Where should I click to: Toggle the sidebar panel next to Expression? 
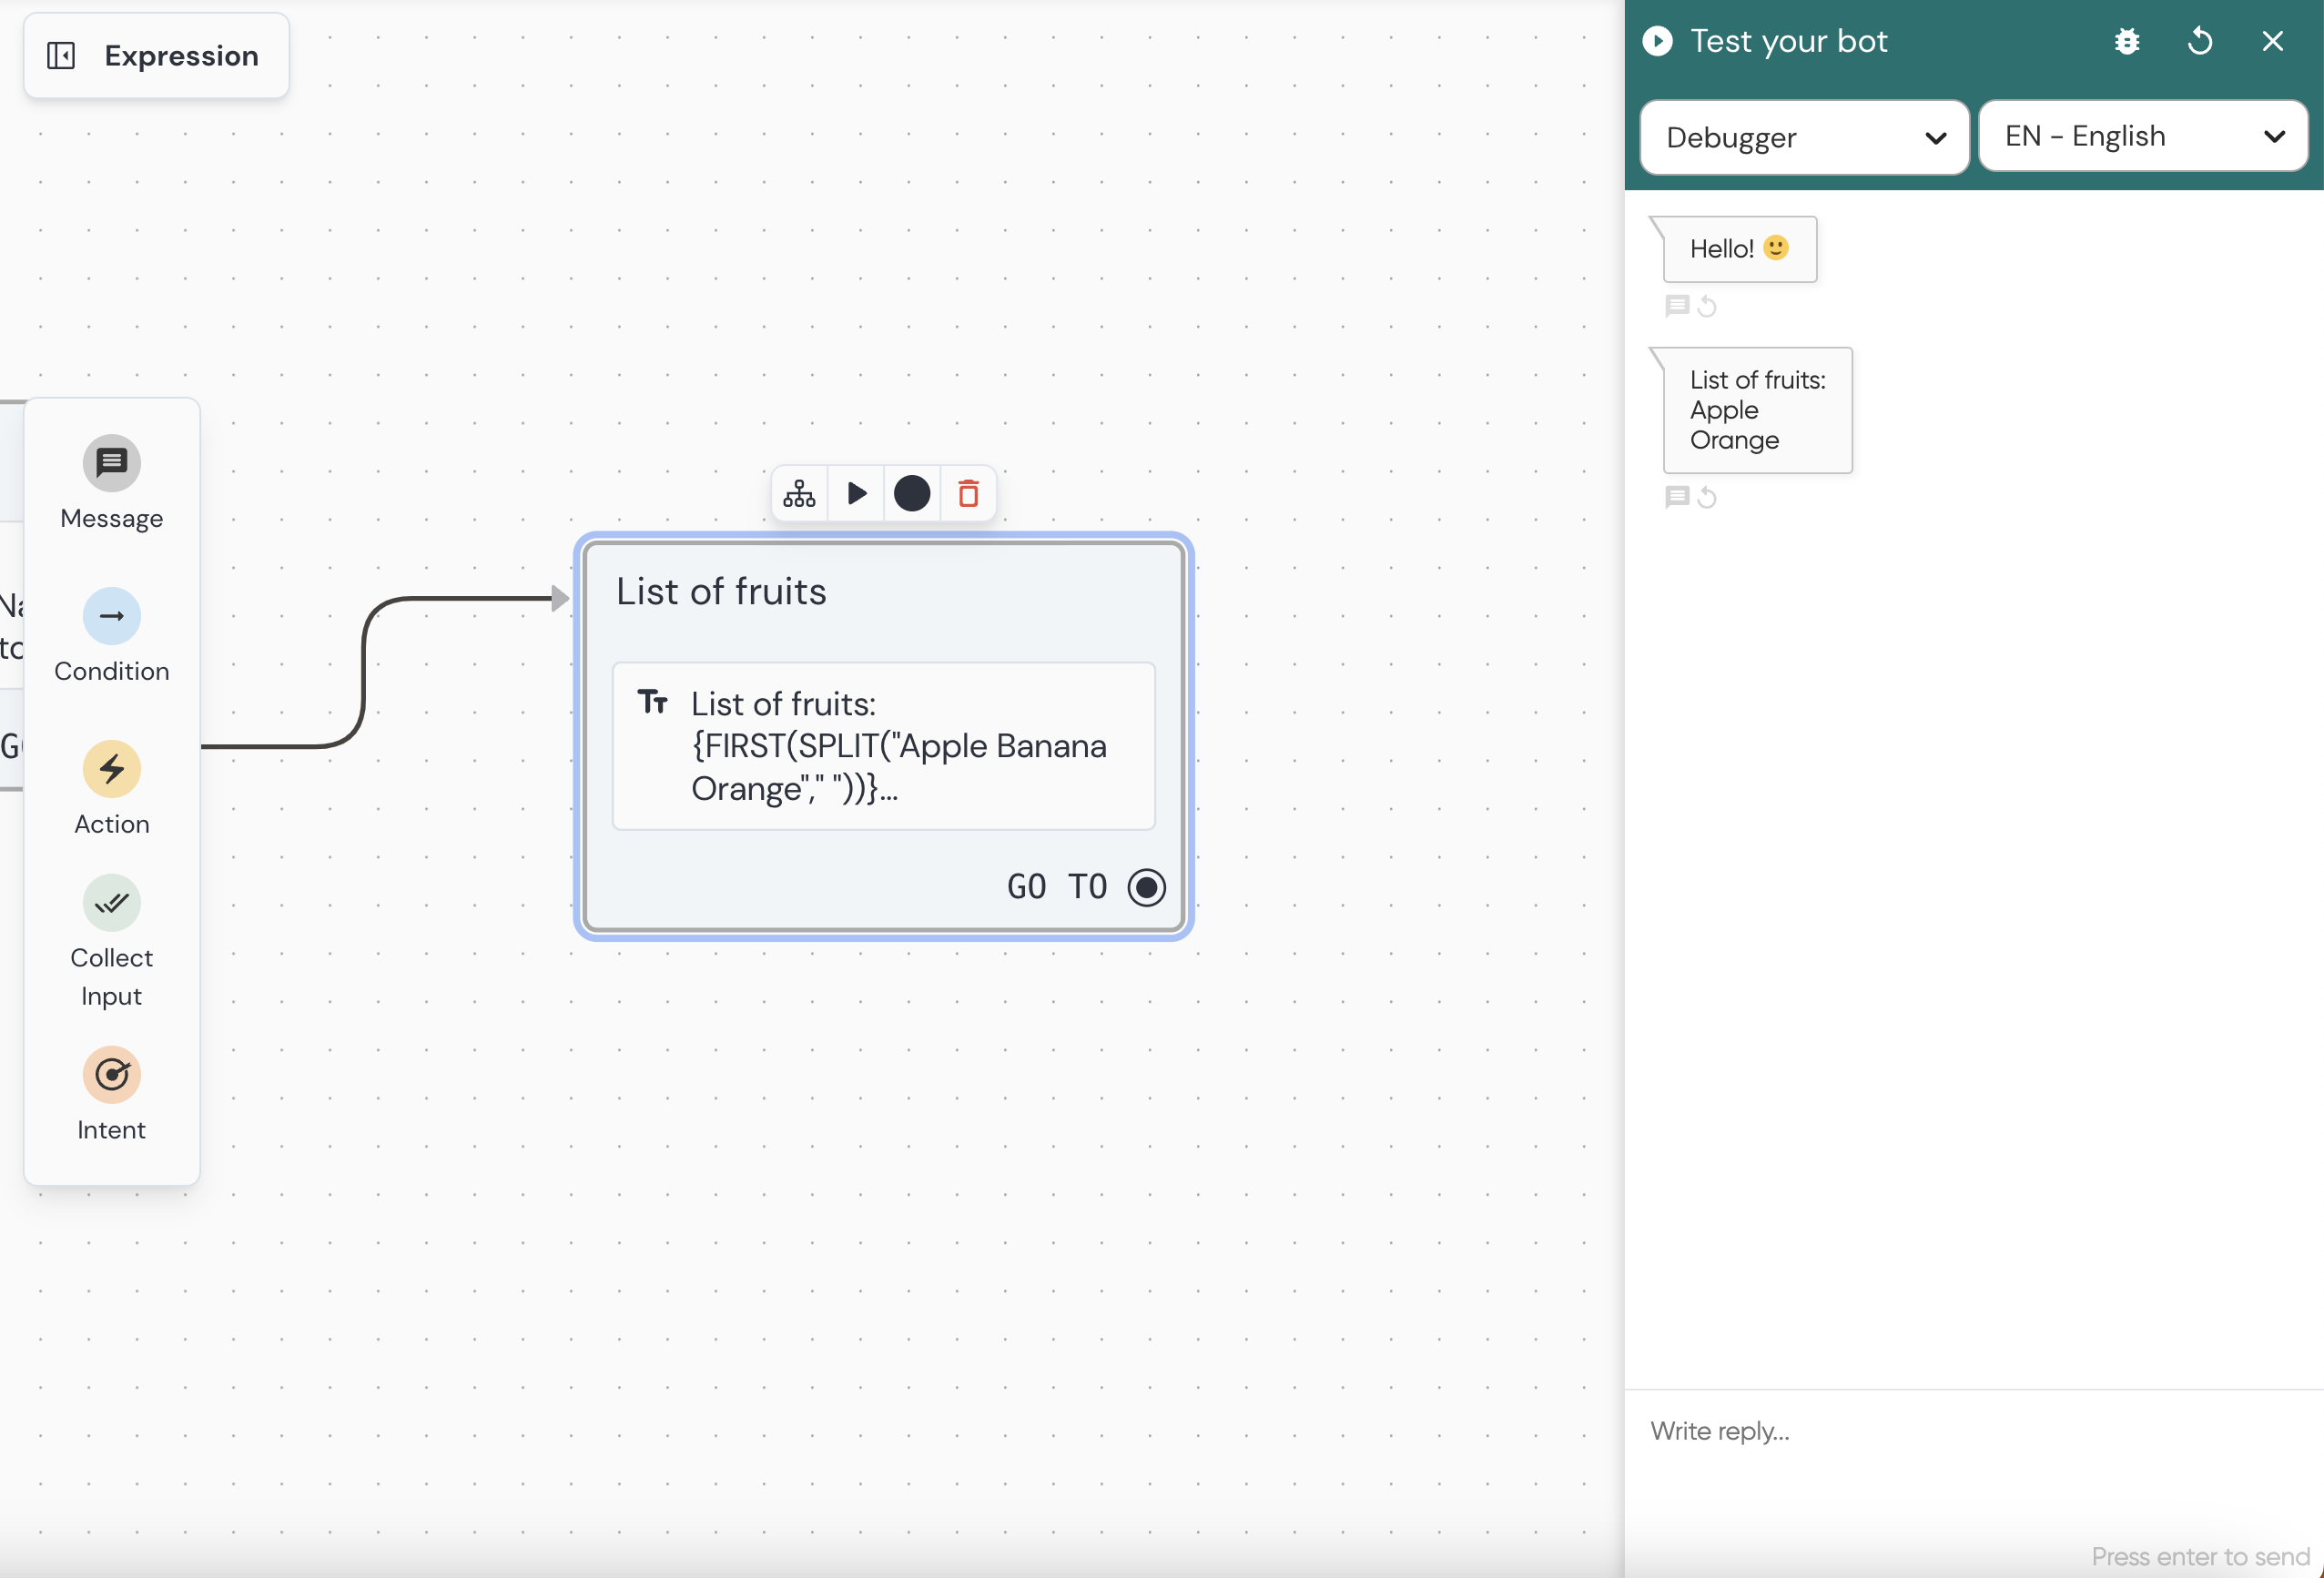coord(61,56)
